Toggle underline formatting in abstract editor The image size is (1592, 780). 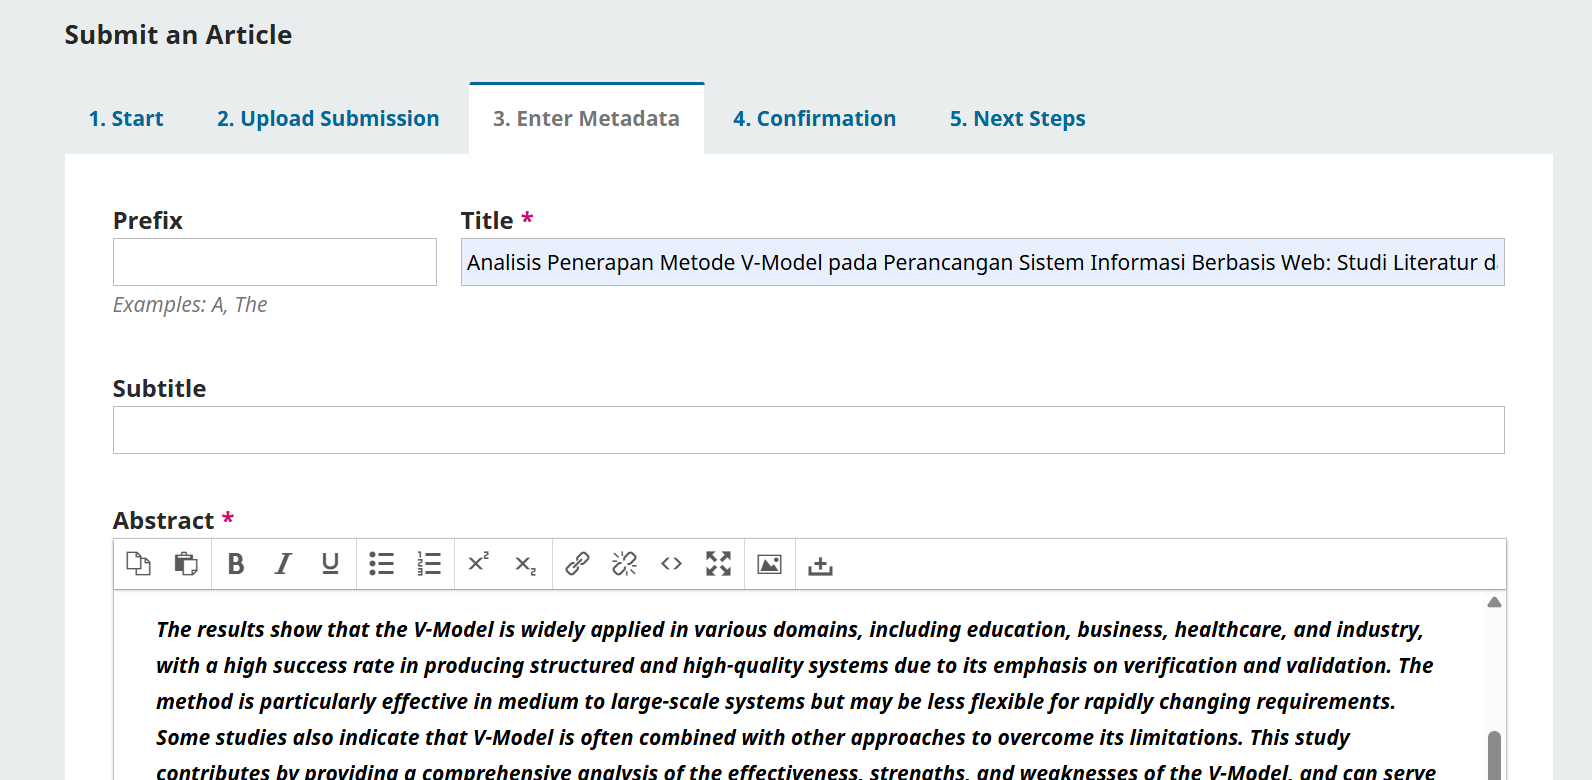pos(330,564)
